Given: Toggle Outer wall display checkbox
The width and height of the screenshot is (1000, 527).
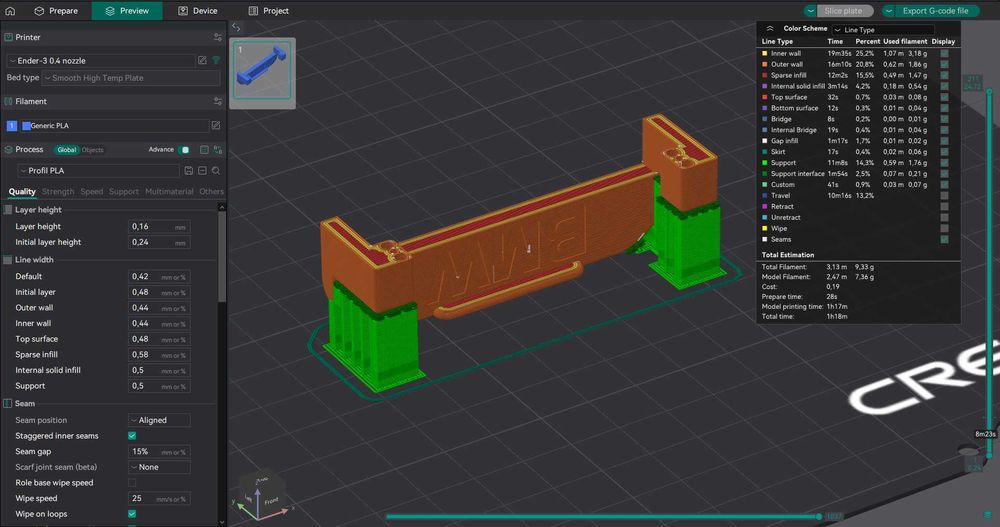Looking at the screenshot, I should pyautogui.click(x=945, y=64).
